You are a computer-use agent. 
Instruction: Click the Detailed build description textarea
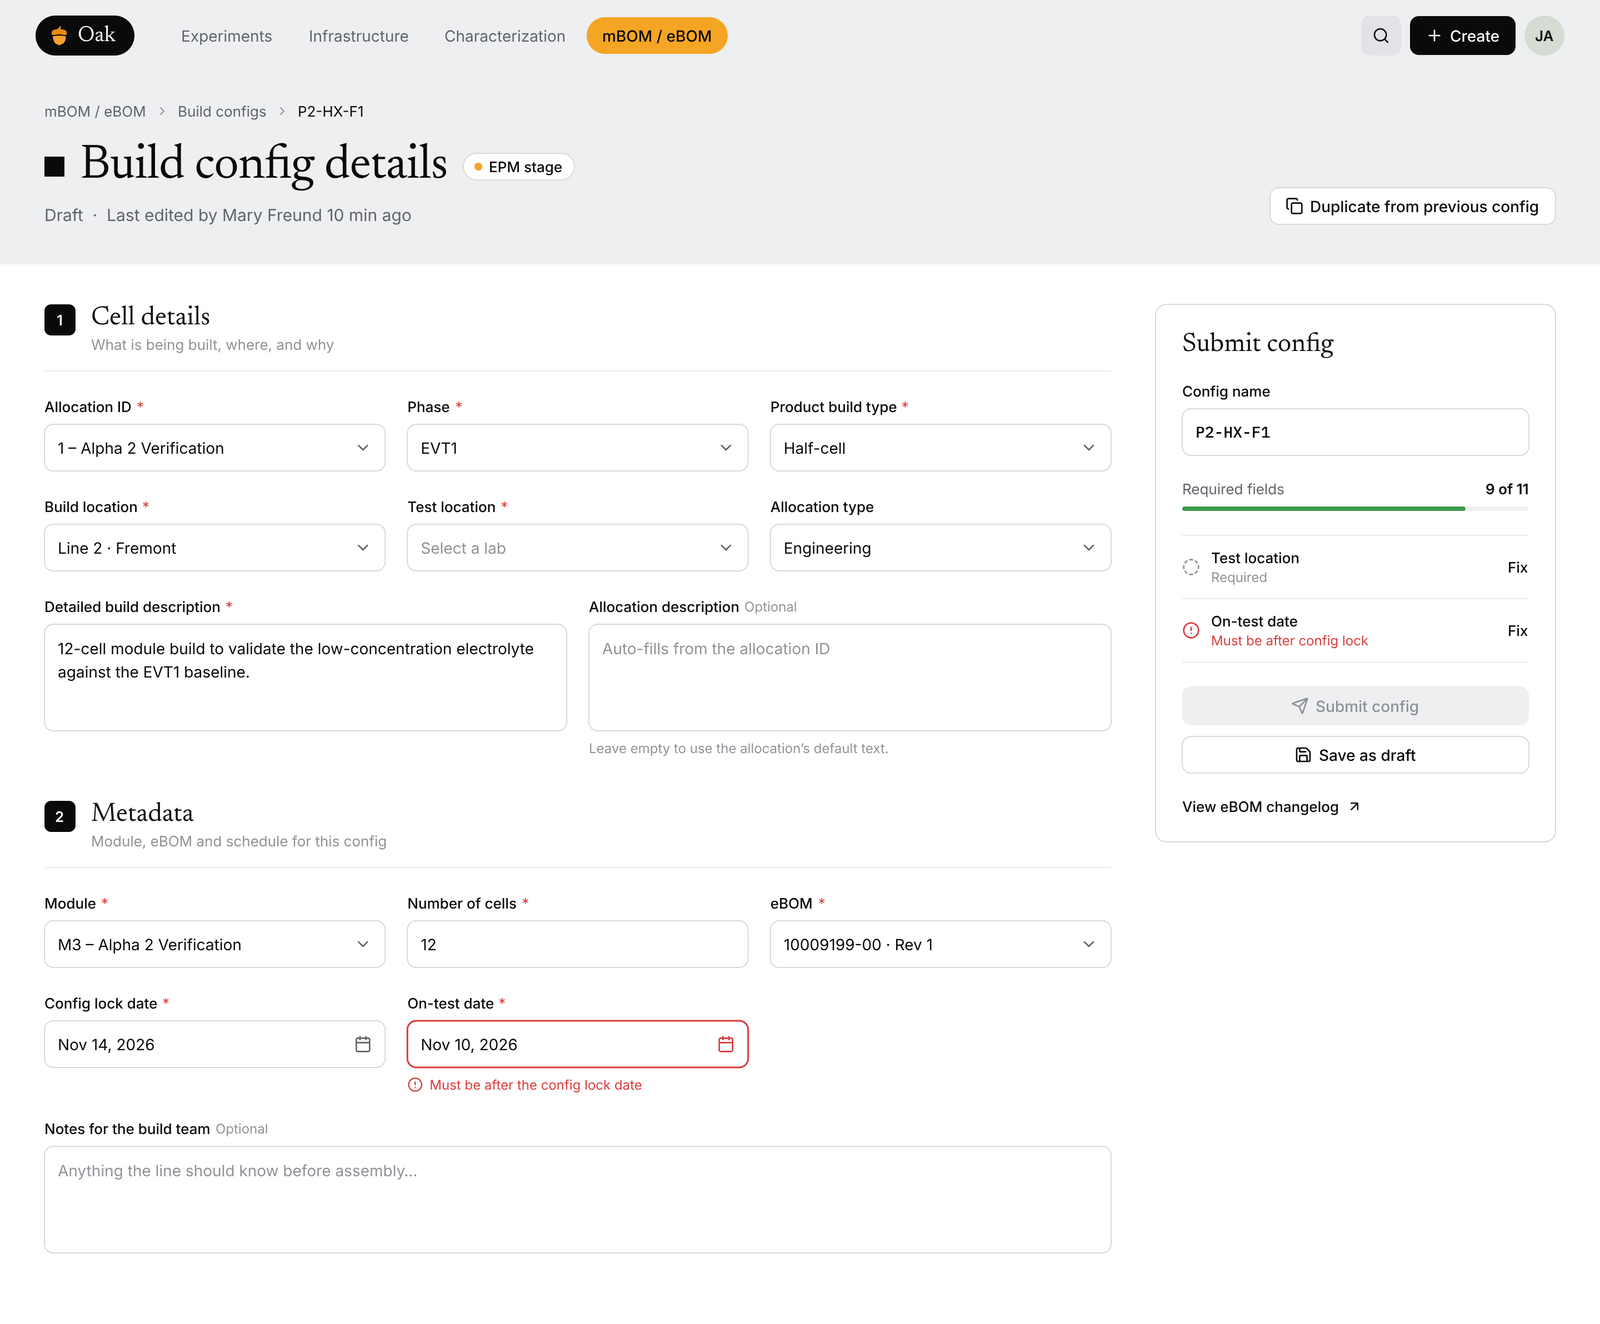[305, 677]
